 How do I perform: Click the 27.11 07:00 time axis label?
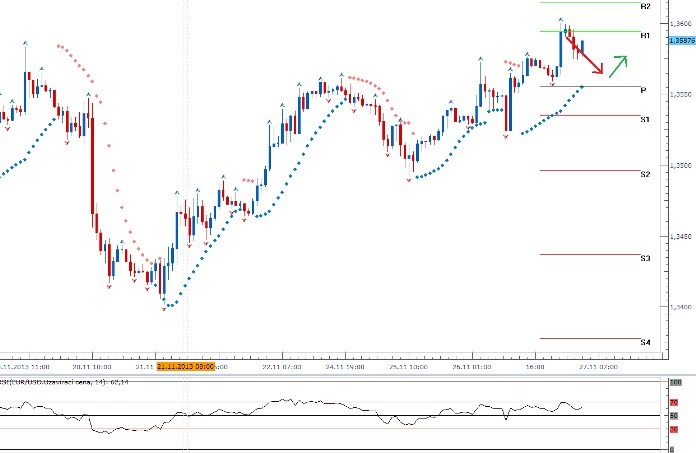598,367
